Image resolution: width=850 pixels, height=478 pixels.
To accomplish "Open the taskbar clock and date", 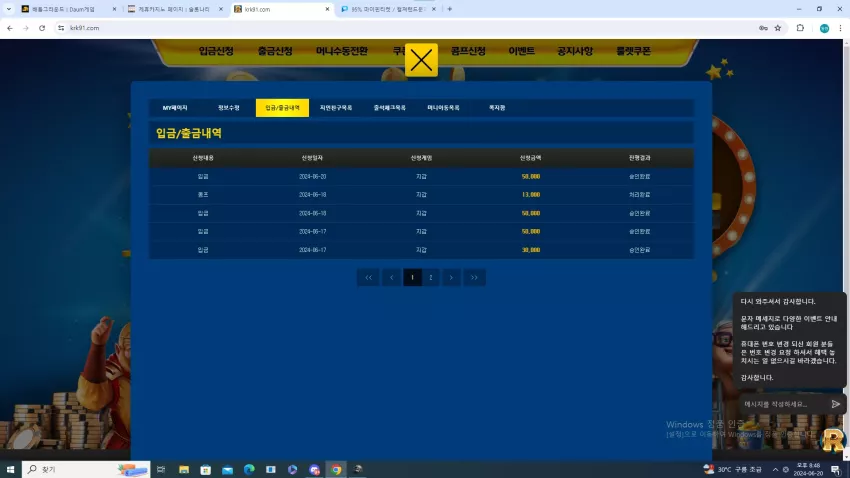I will click(x=808, y=469).
